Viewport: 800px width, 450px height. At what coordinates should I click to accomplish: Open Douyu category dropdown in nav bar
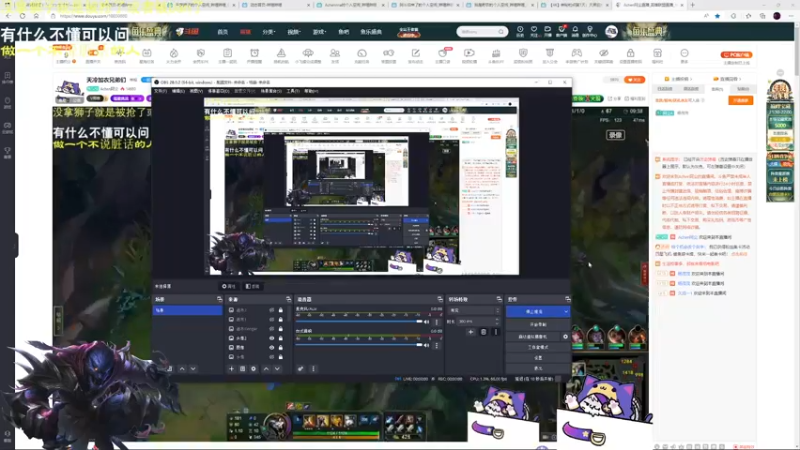(268, 32)
